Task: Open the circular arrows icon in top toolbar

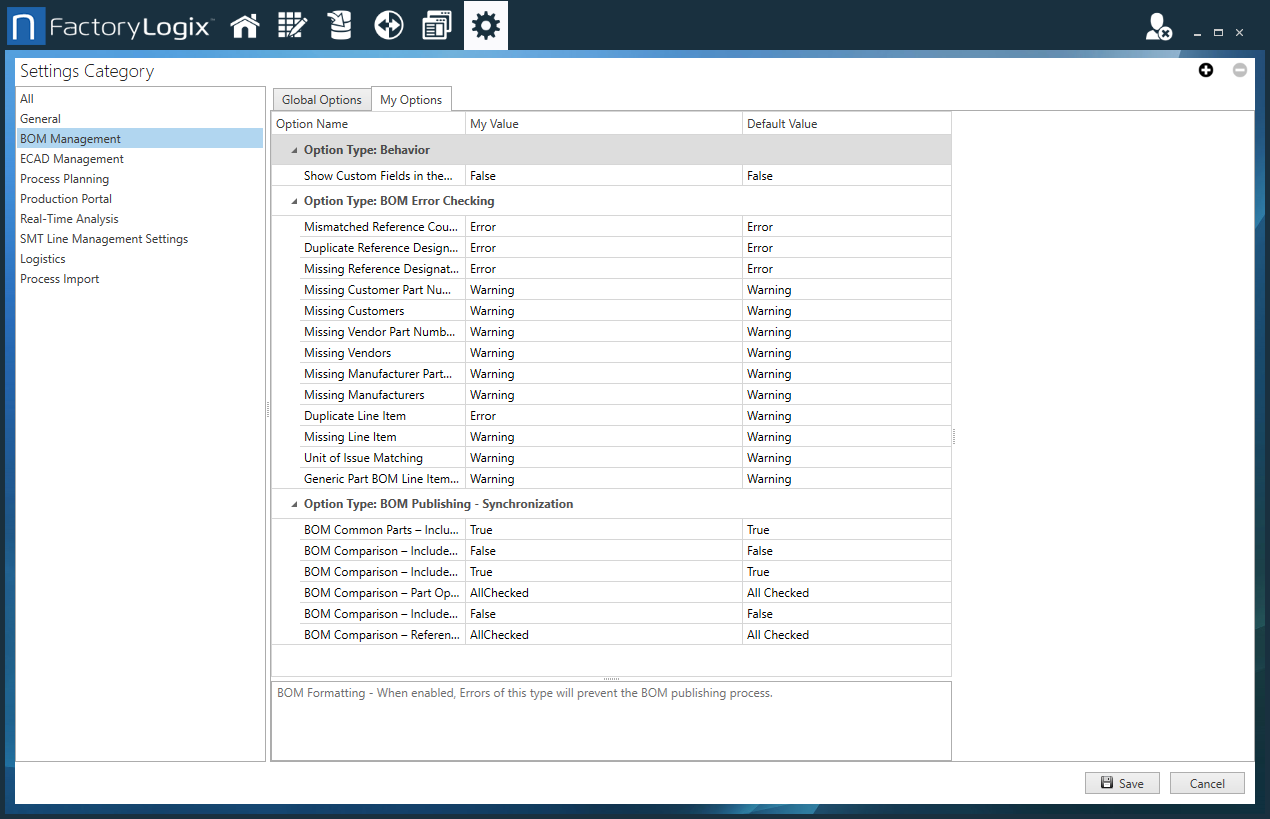Action: [x=388, y=26]
